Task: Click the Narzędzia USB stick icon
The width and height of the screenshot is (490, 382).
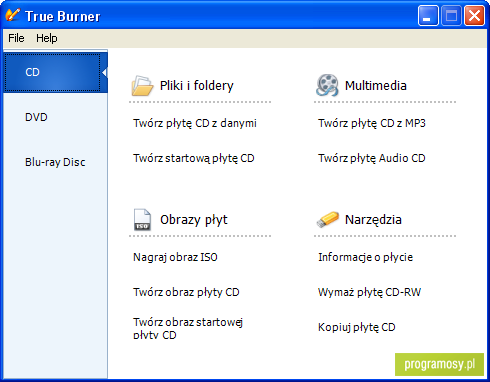Action: click(x=327, y=220)
